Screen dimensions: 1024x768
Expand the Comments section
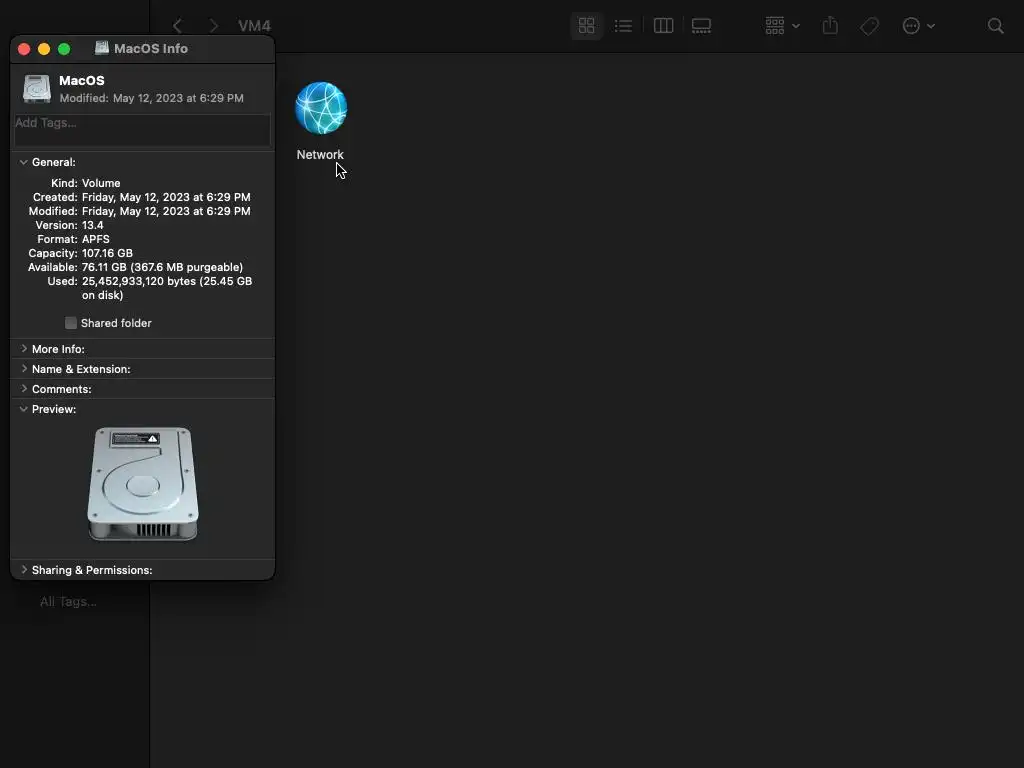point(24,389)
